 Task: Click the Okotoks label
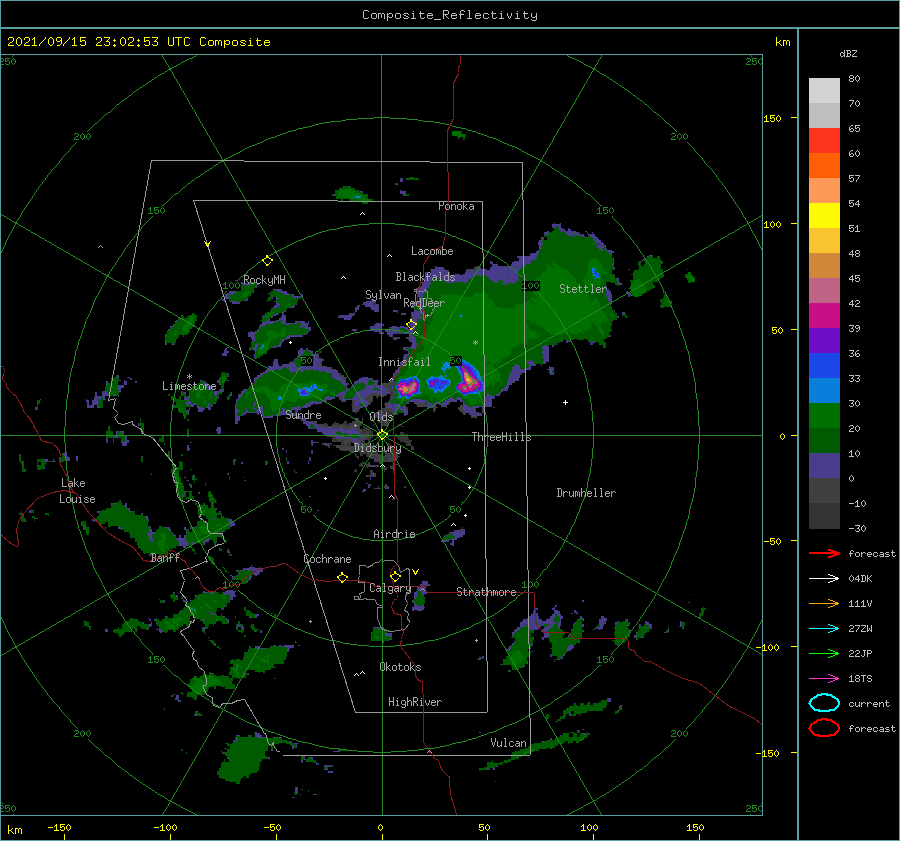400,667
